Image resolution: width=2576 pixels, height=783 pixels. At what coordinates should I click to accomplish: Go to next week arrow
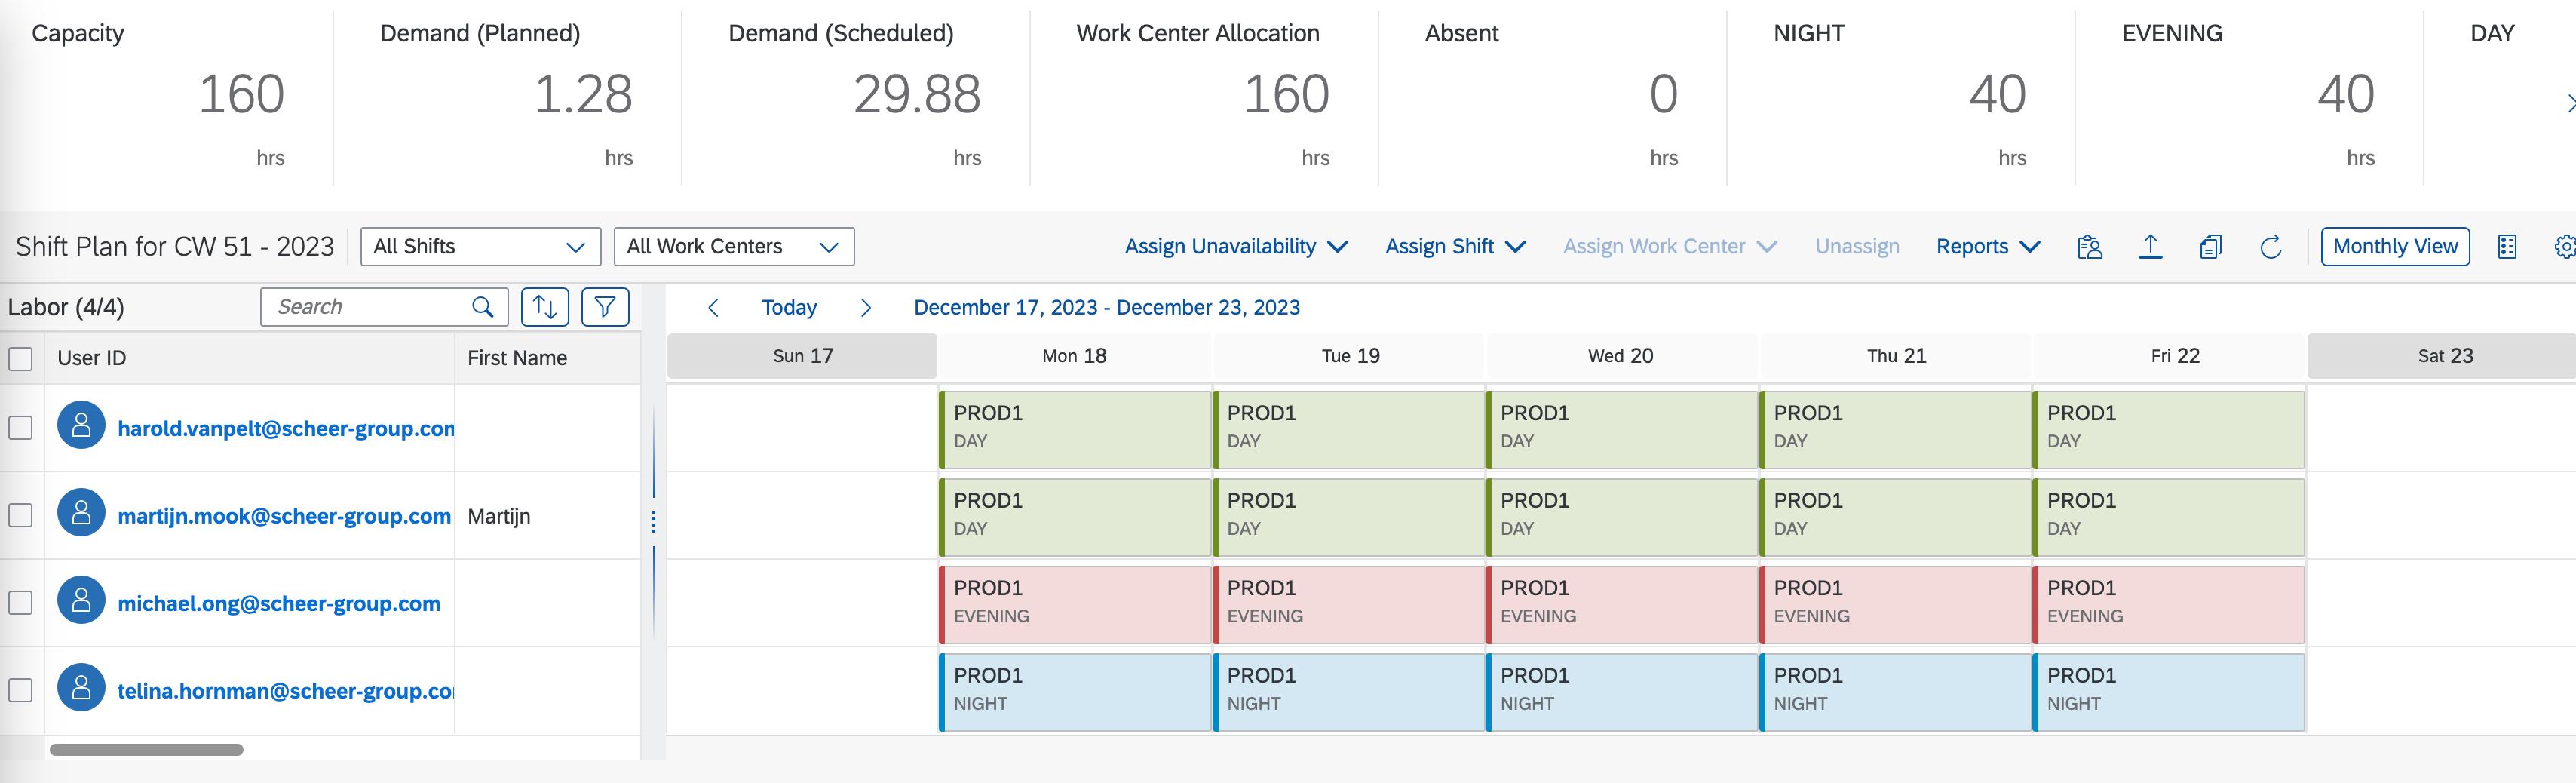coord(866,308)
